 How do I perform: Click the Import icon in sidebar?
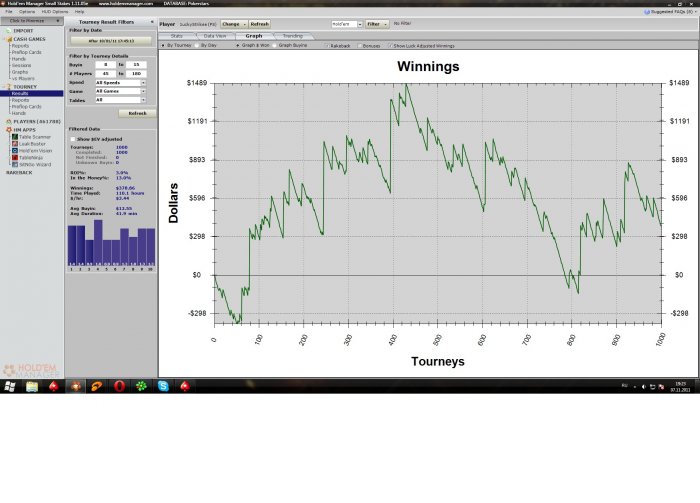click(x=8, y=31)
